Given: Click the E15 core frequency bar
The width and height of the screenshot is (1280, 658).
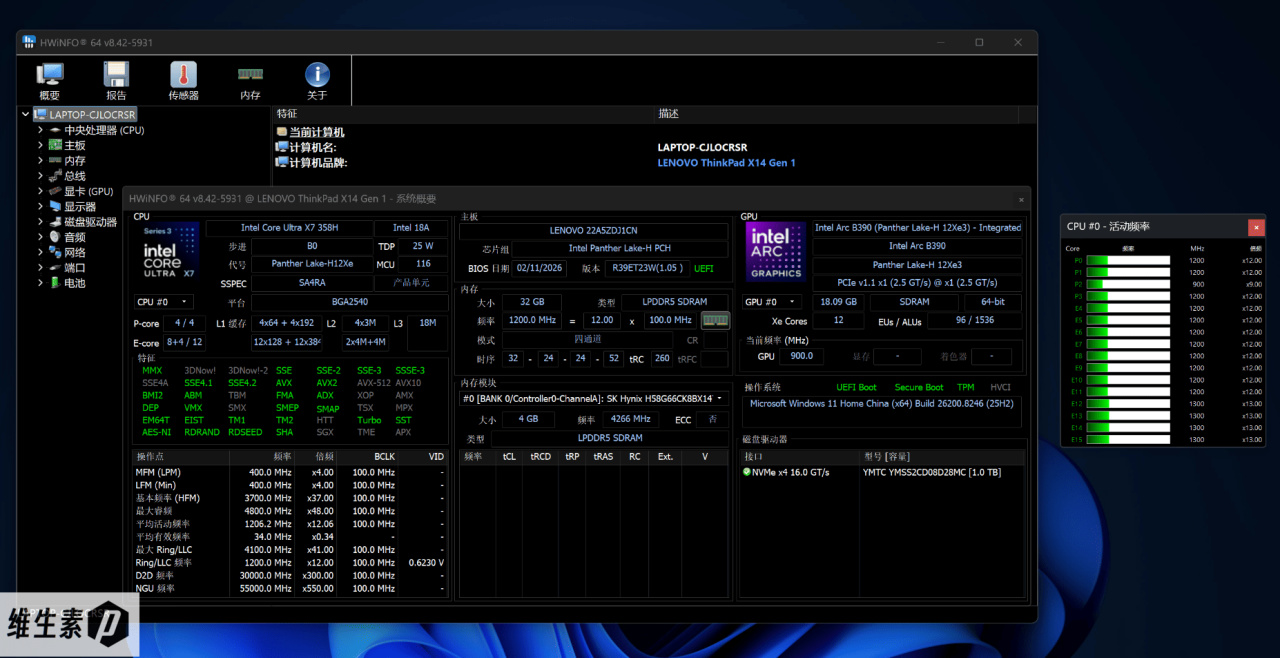Looking at the screenshot, I should pos(1128,440).
